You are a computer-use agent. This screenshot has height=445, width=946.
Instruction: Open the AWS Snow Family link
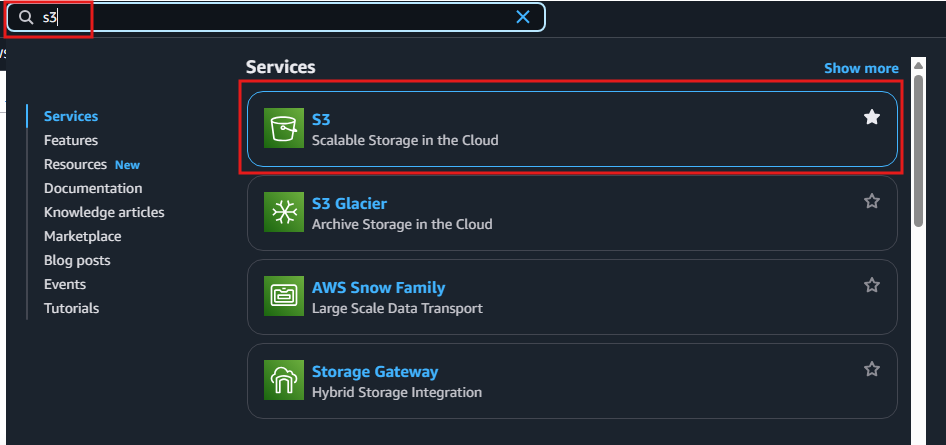pyautogui.click(x=378, y=287)
